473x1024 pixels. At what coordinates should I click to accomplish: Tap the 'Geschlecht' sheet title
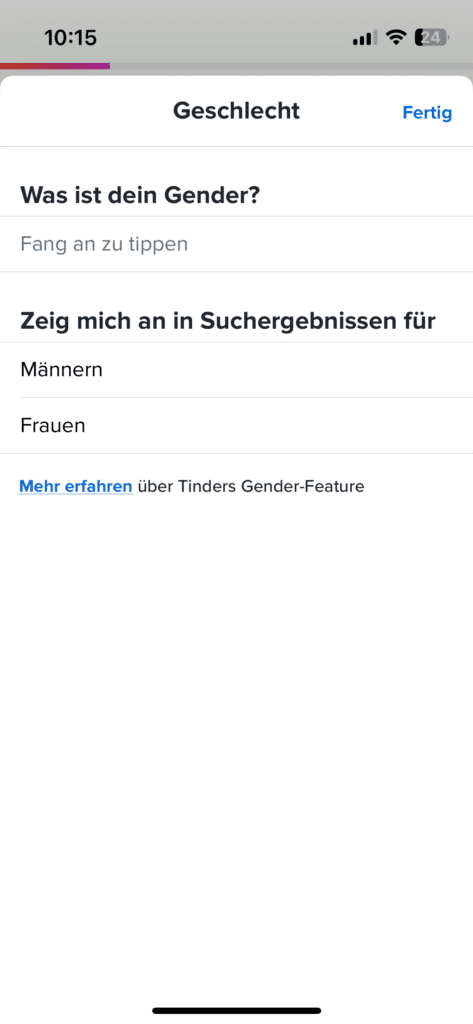[236, 111]
